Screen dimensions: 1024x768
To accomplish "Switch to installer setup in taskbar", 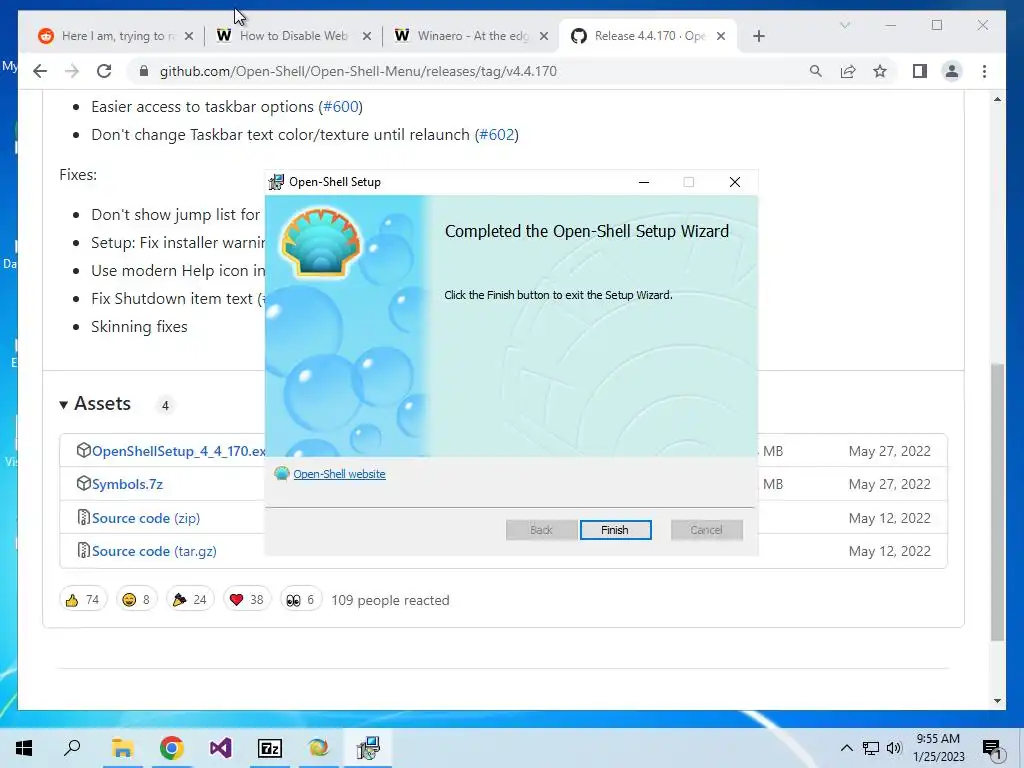I will [x=368, y=748].
